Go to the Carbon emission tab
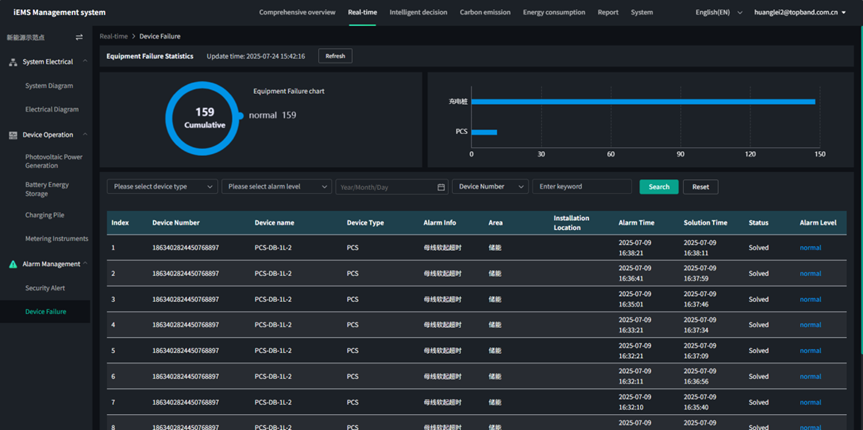 click(x=485, y=12)
